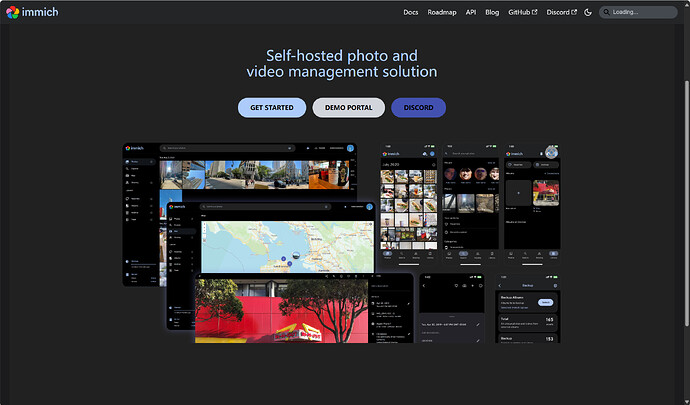The height and width of the screenshot is (405, 690).
Task: Click the GET STARTED button
Action: tap(272, 107)
